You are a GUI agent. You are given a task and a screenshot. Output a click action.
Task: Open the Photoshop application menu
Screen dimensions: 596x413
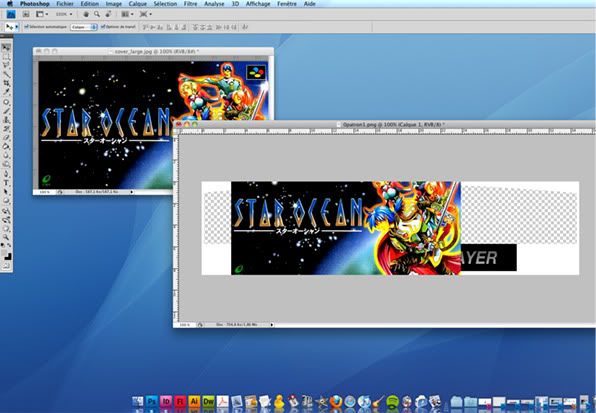(35, 4)
